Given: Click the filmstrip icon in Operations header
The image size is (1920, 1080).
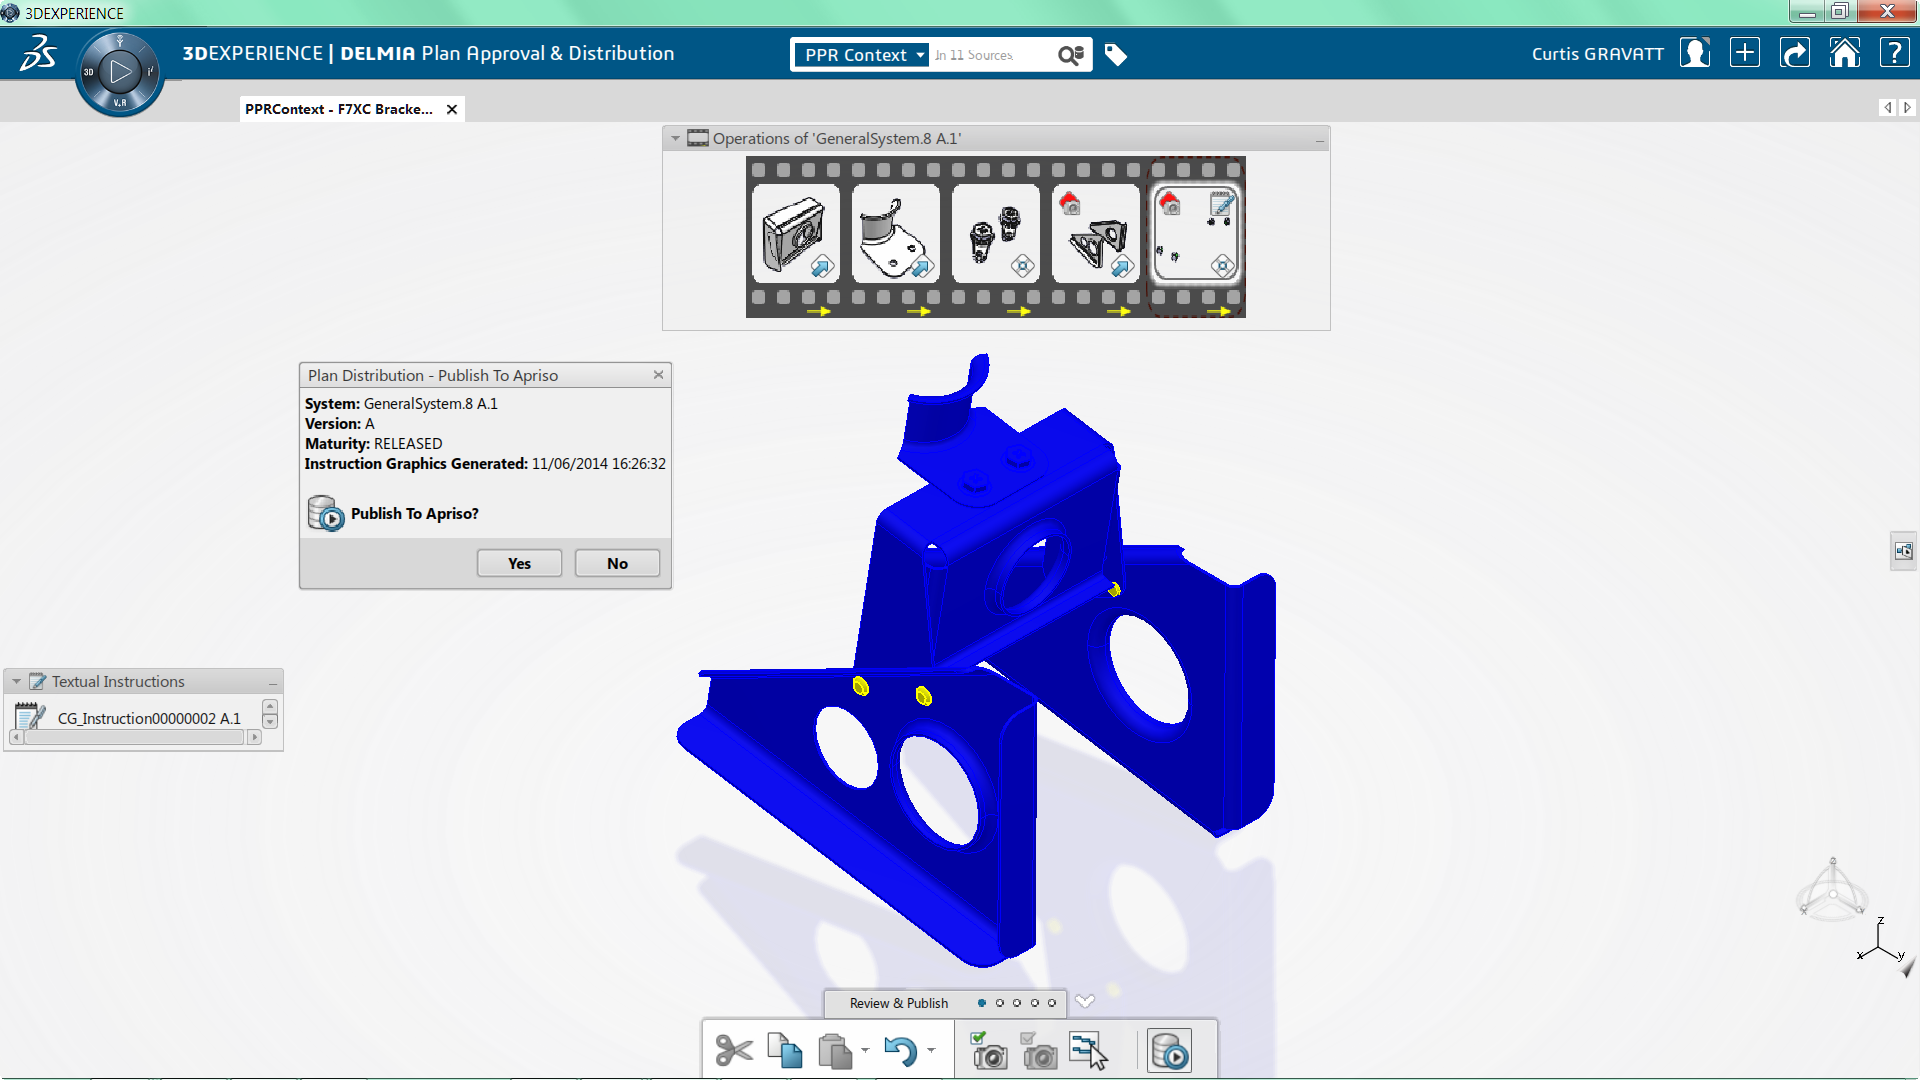Looking at the screenshot, I should pyautogui.click(x=698, y=138).
